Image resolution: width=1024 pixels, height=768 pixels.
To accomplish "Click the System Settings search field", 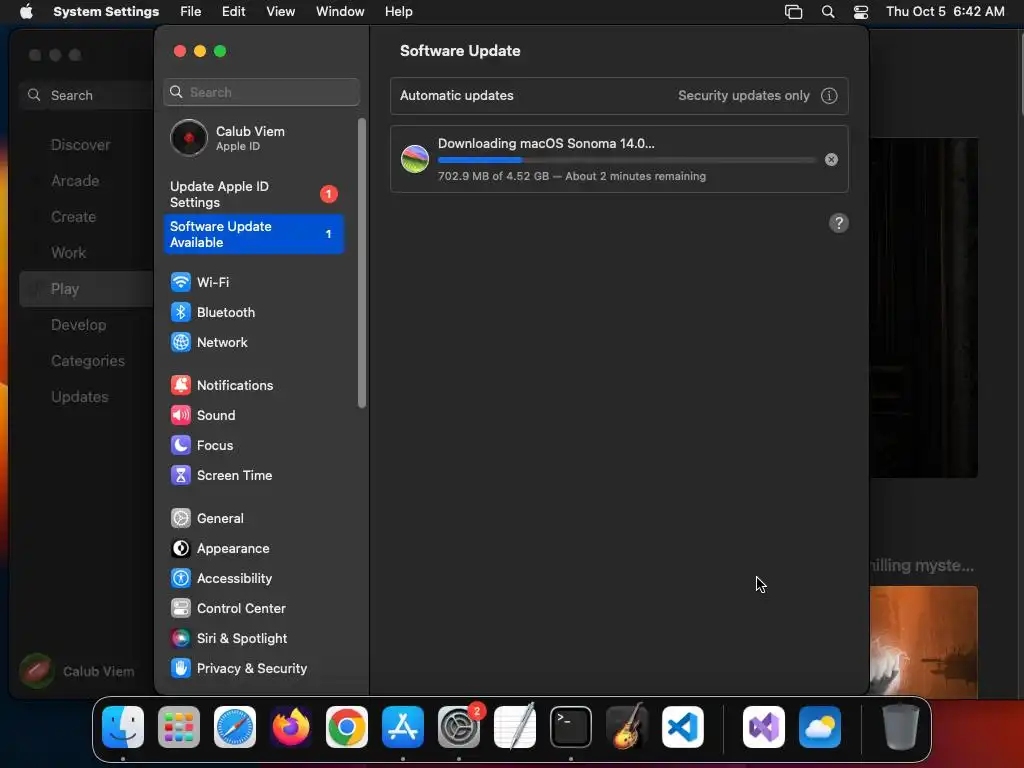I will pos(261,92).
